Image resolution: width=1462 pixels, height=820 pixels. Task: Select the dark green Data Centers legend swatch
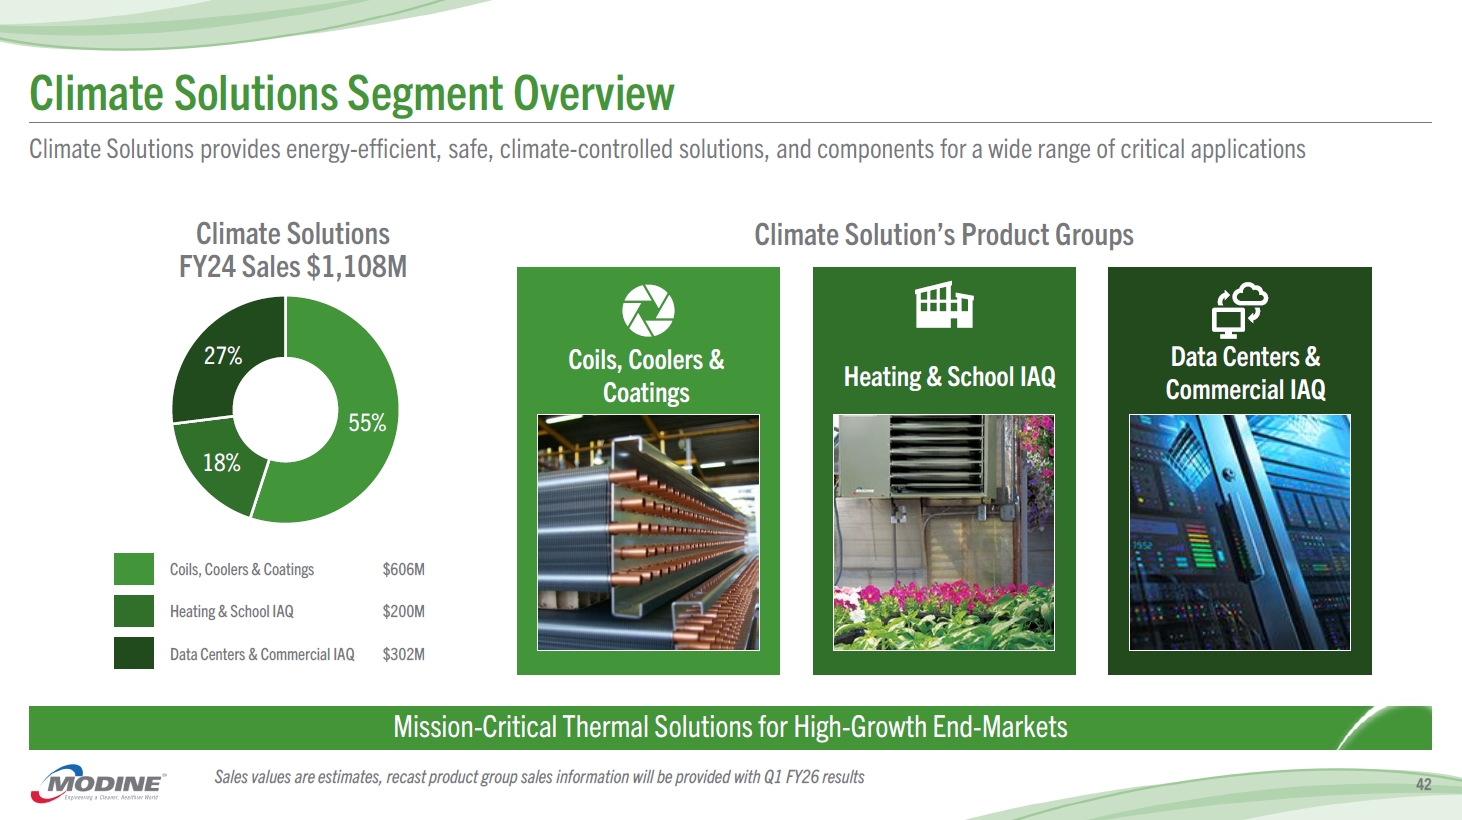(134, 653)
